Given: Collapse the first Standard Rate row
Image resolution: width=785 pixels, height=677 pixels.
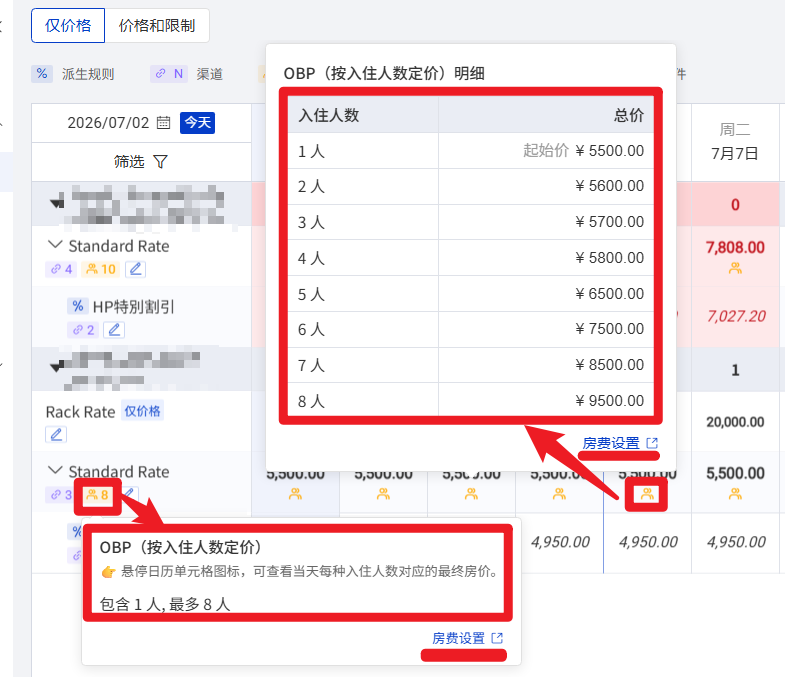Looking at the screenshot, I should (55, 245).
